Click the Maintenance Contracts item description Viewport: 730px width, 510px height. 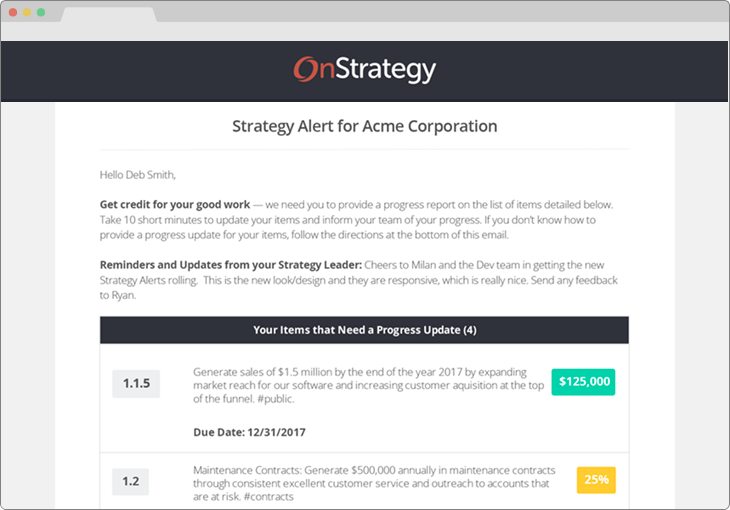[x=374, y=483]
